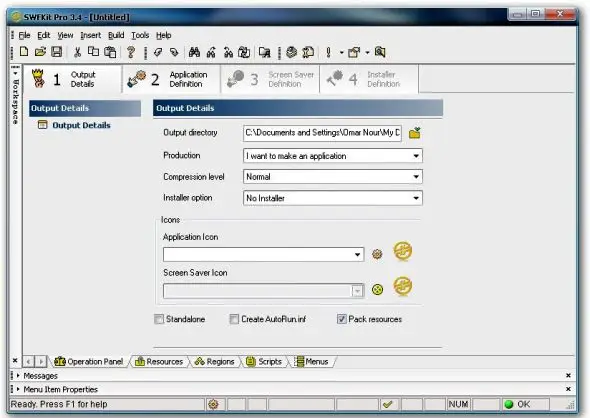590x418 pixels.
Task: Close the Messages panel
Action: (x=568, y=375)
